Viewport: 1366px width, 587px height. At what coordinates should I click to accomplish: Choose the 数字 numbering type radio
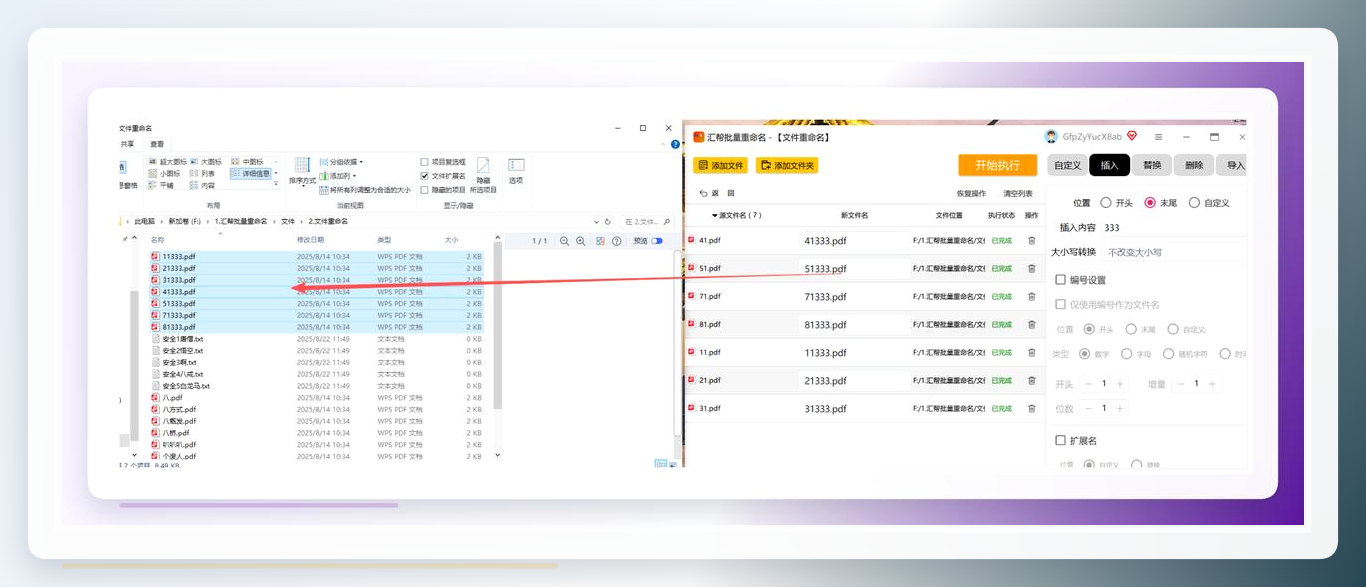[x=1085, y=354]
